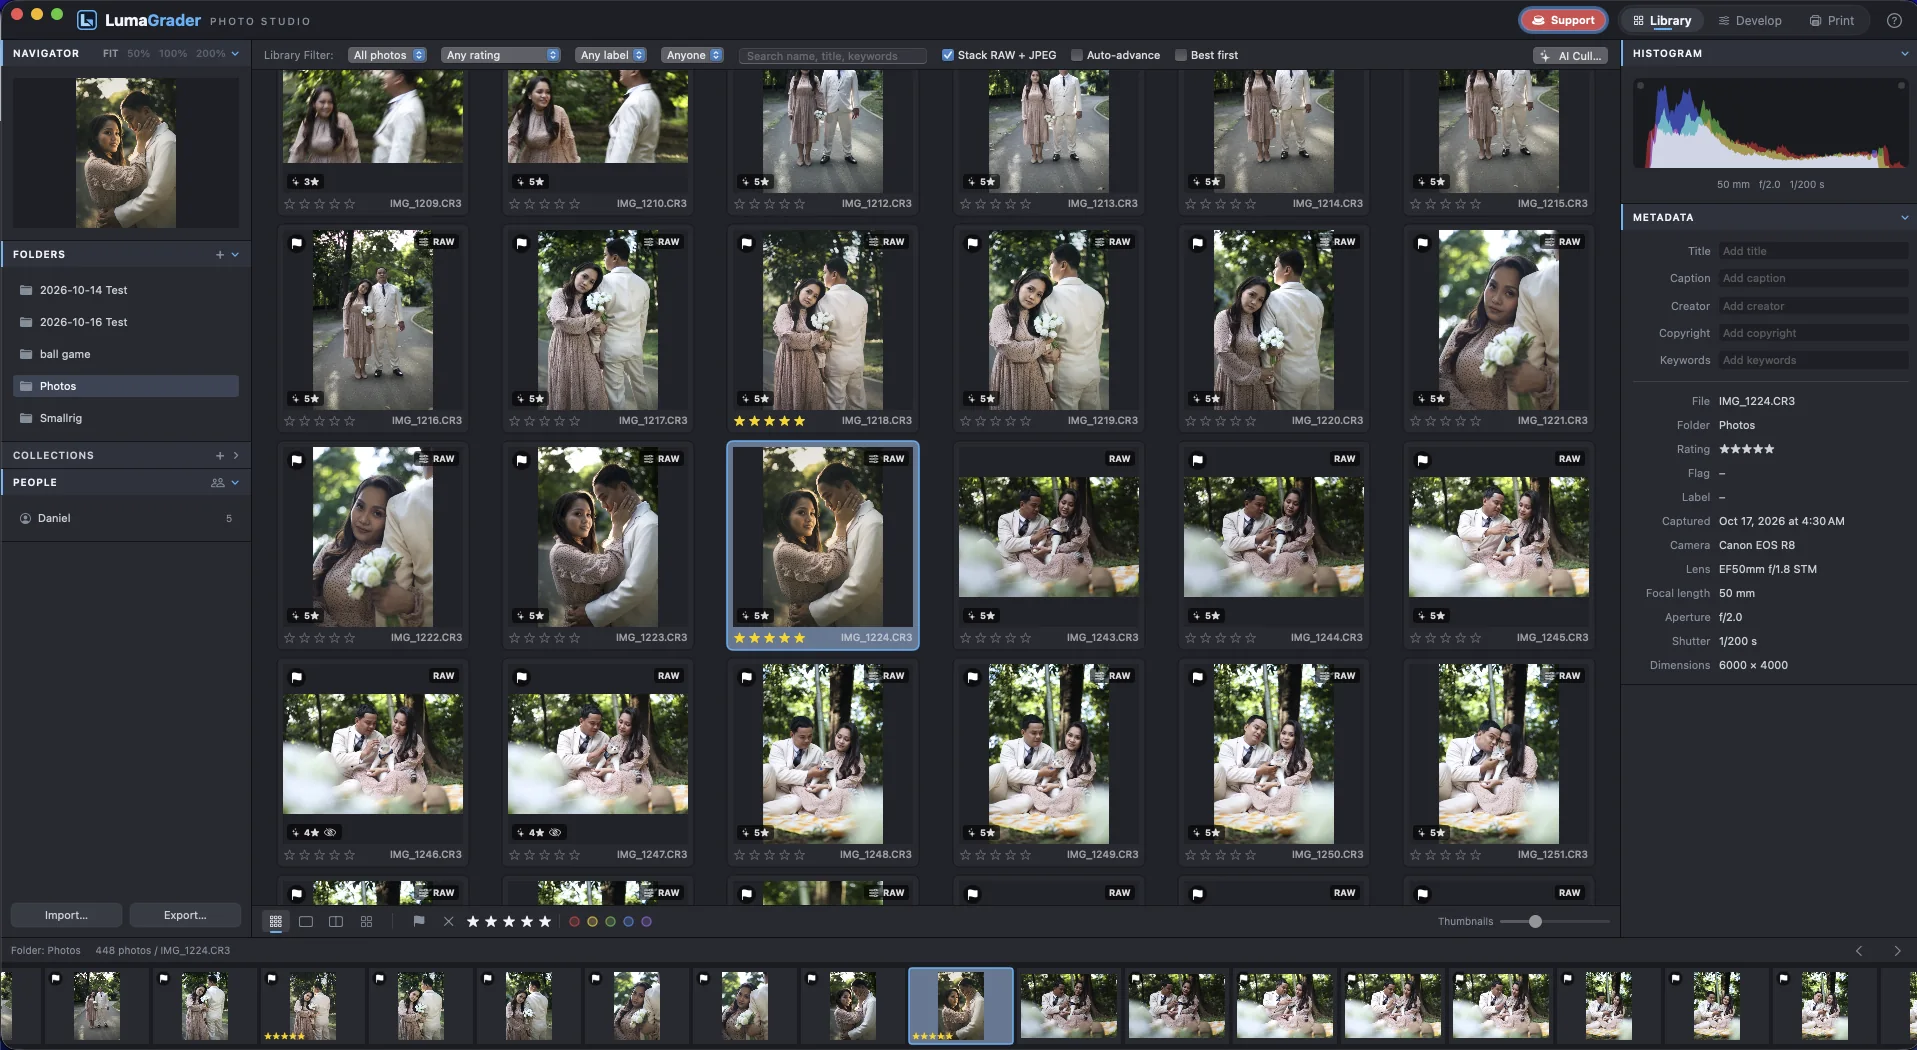The height and width of the screenshot is (1050, 1917).
Task: Toggle flag on IMG_1244.CR3 thumbnail
Action: point(1198,460)
